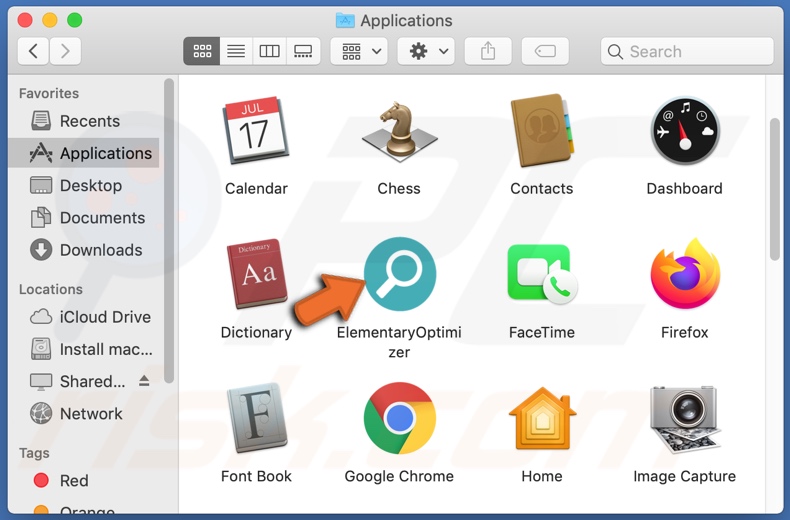Screen dimensions: 790x520
Task: Switch to gallery view
Action: [x=303, y=51]
